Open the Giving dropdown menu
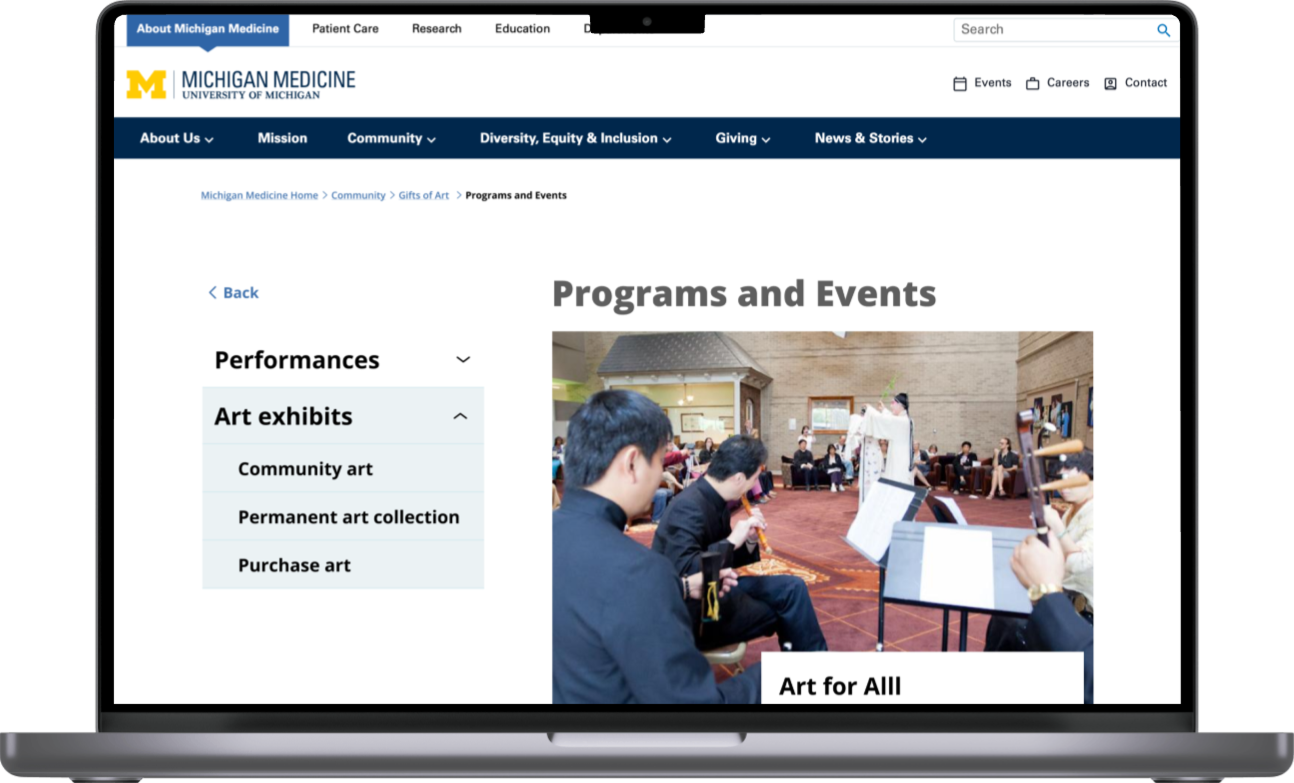 742,139
